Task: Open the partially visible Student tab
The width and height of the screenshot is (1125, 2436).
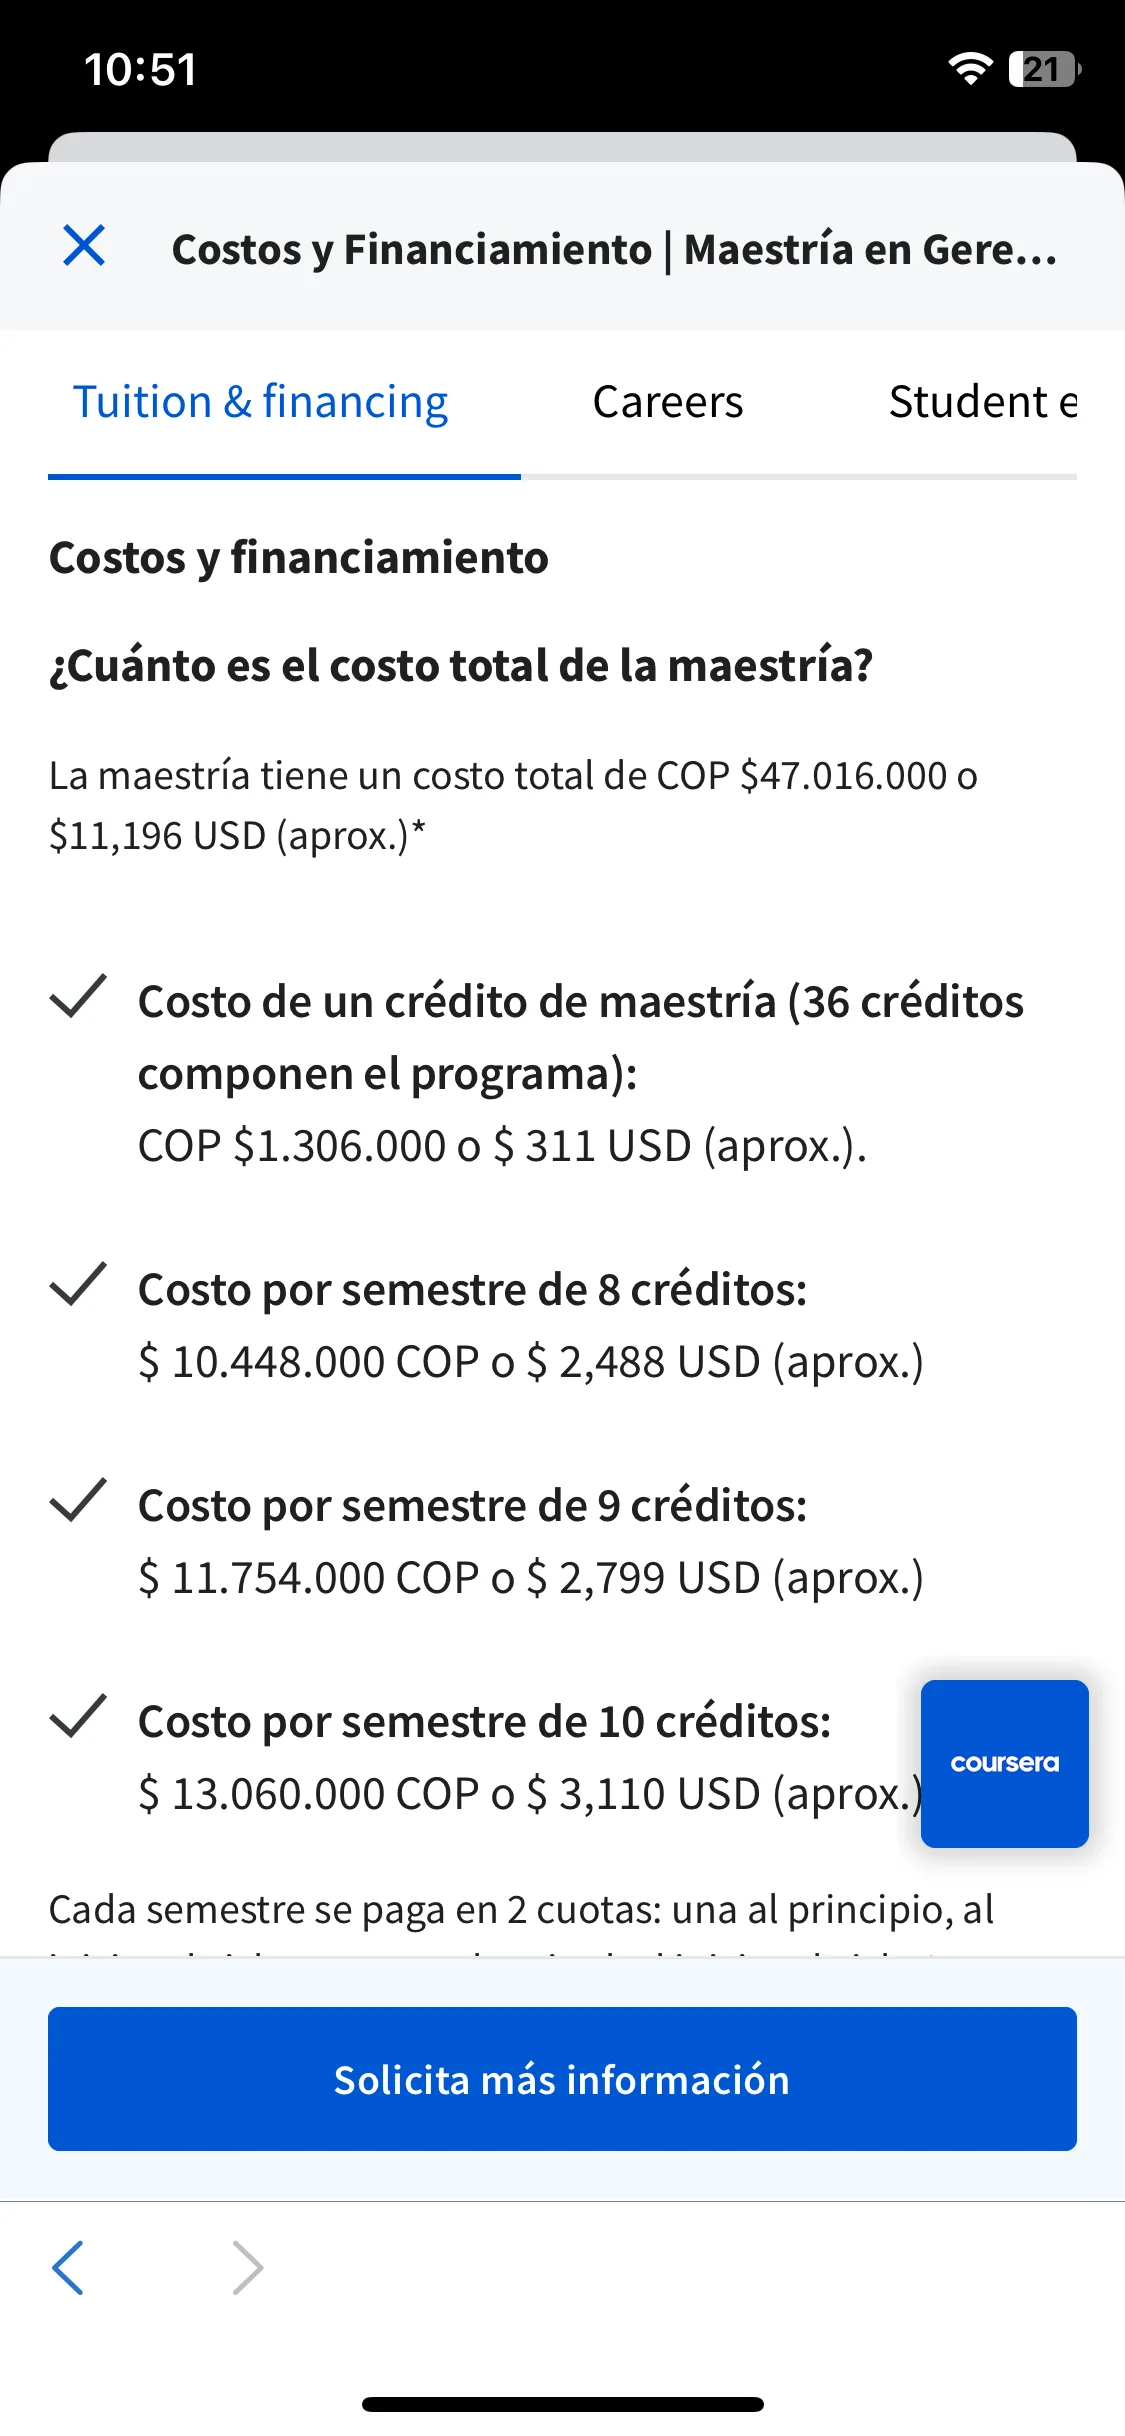Action: point(982,402)
